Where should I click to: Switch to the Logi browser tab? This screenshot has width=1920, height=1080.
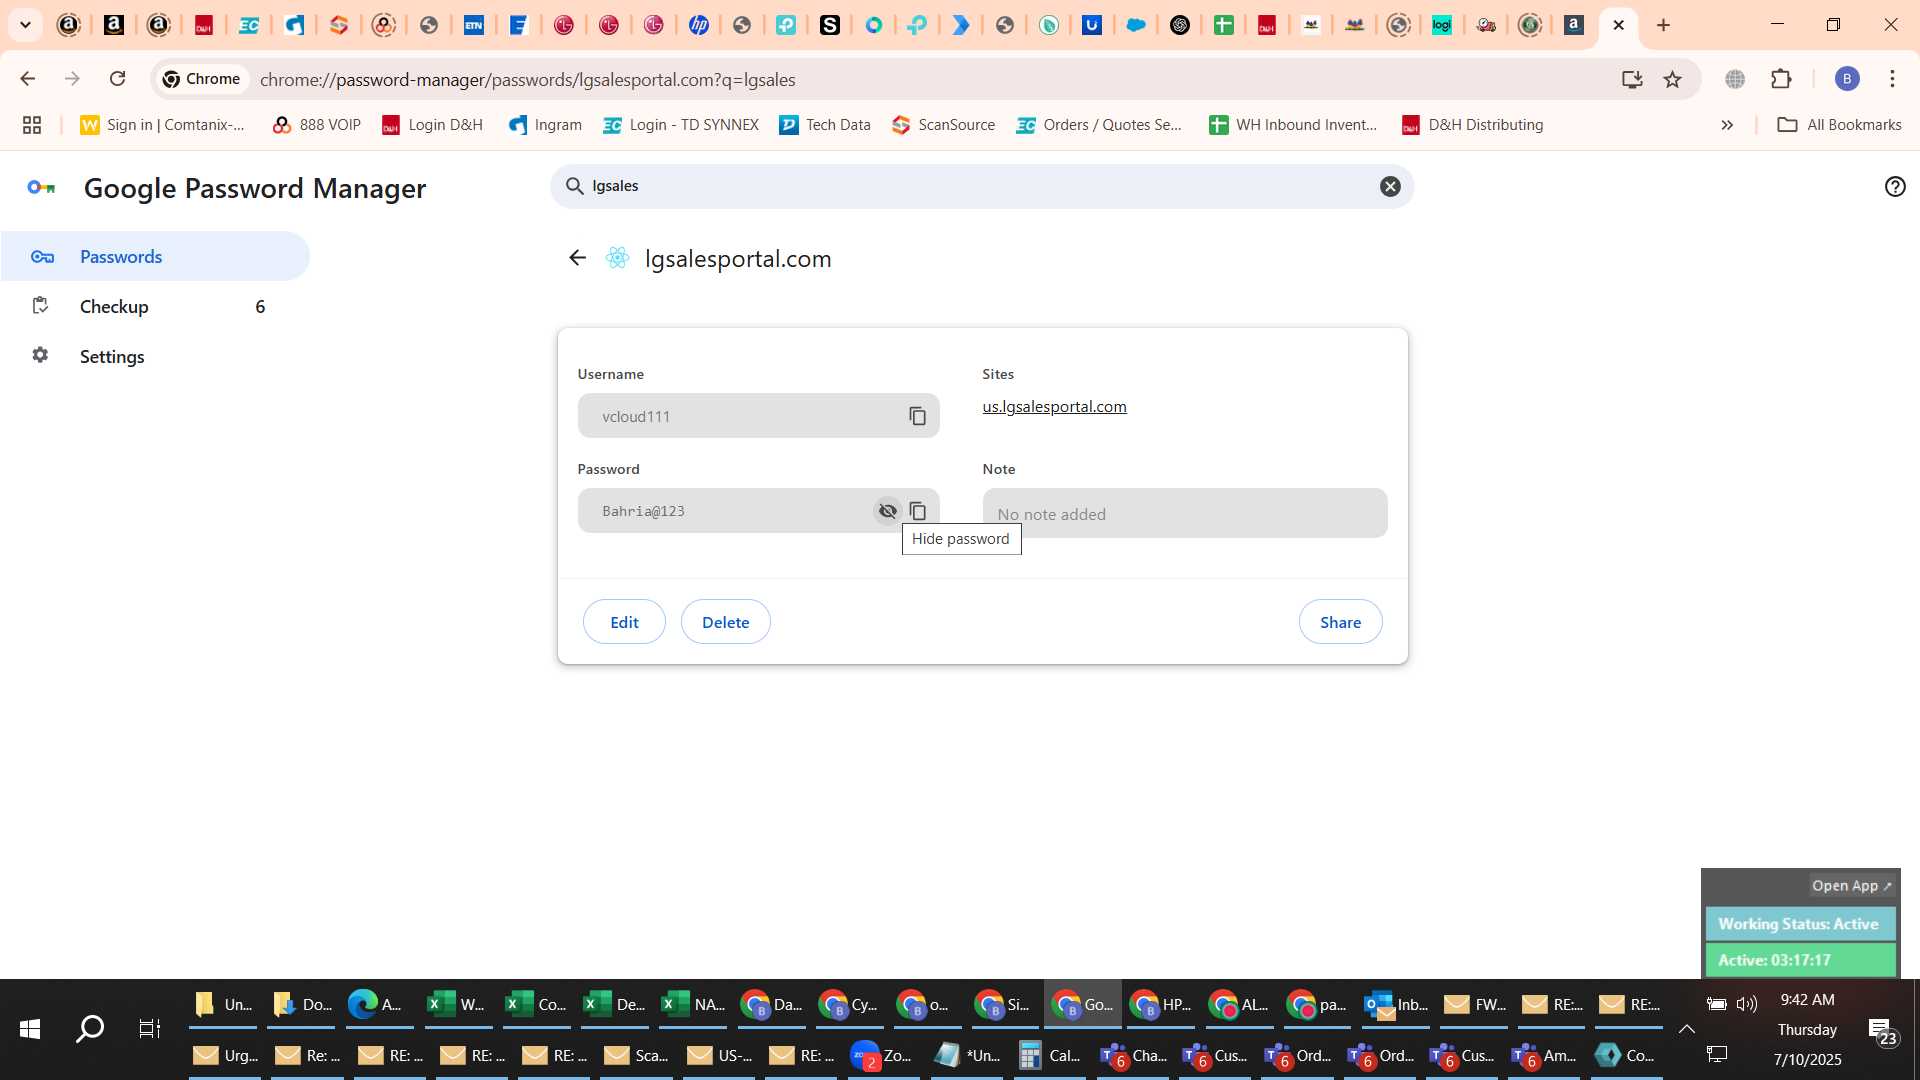click(x=1442, y=25)
